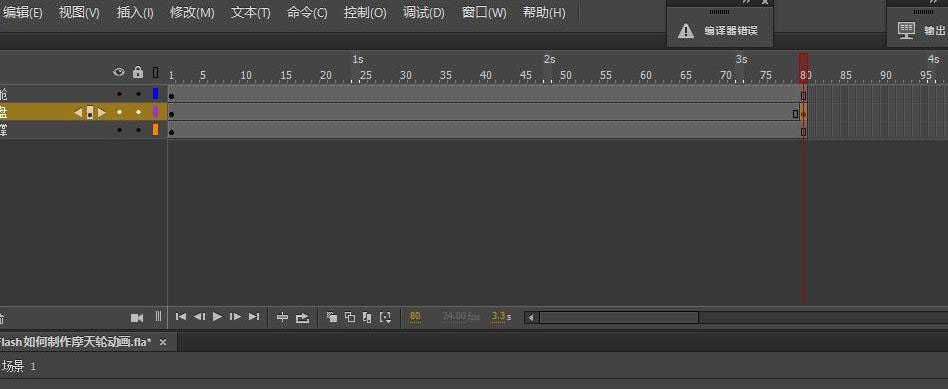Insert keyframe using the selected layer's keyframe button
The width and height of the screenshot is (948, 389).
(90, 113)
